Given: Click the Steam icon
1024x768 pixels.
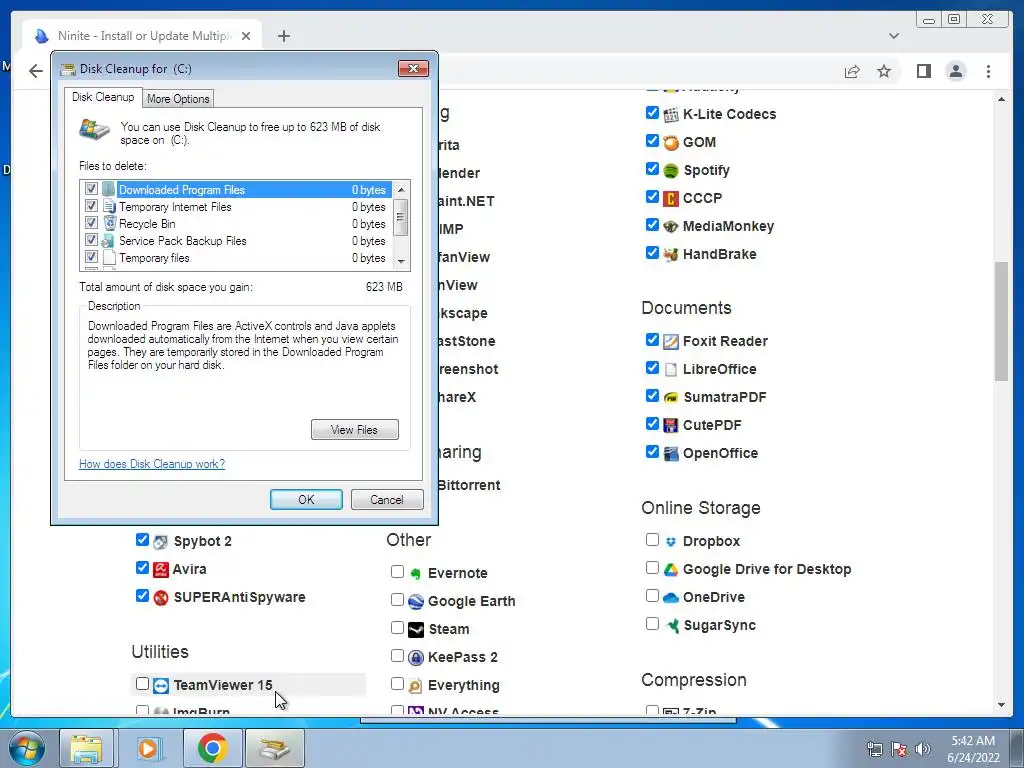Looking at the screenshot, I should pyautogui.click(x=416, y=630).
